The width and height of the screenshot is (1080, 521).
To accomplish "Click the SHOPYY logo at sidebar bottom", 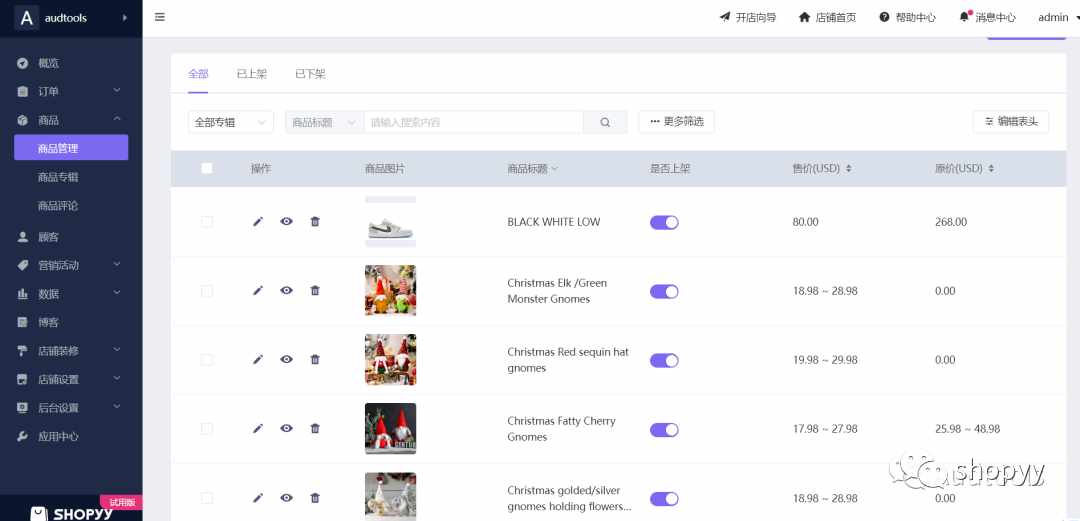I will (x=72, y=512).
